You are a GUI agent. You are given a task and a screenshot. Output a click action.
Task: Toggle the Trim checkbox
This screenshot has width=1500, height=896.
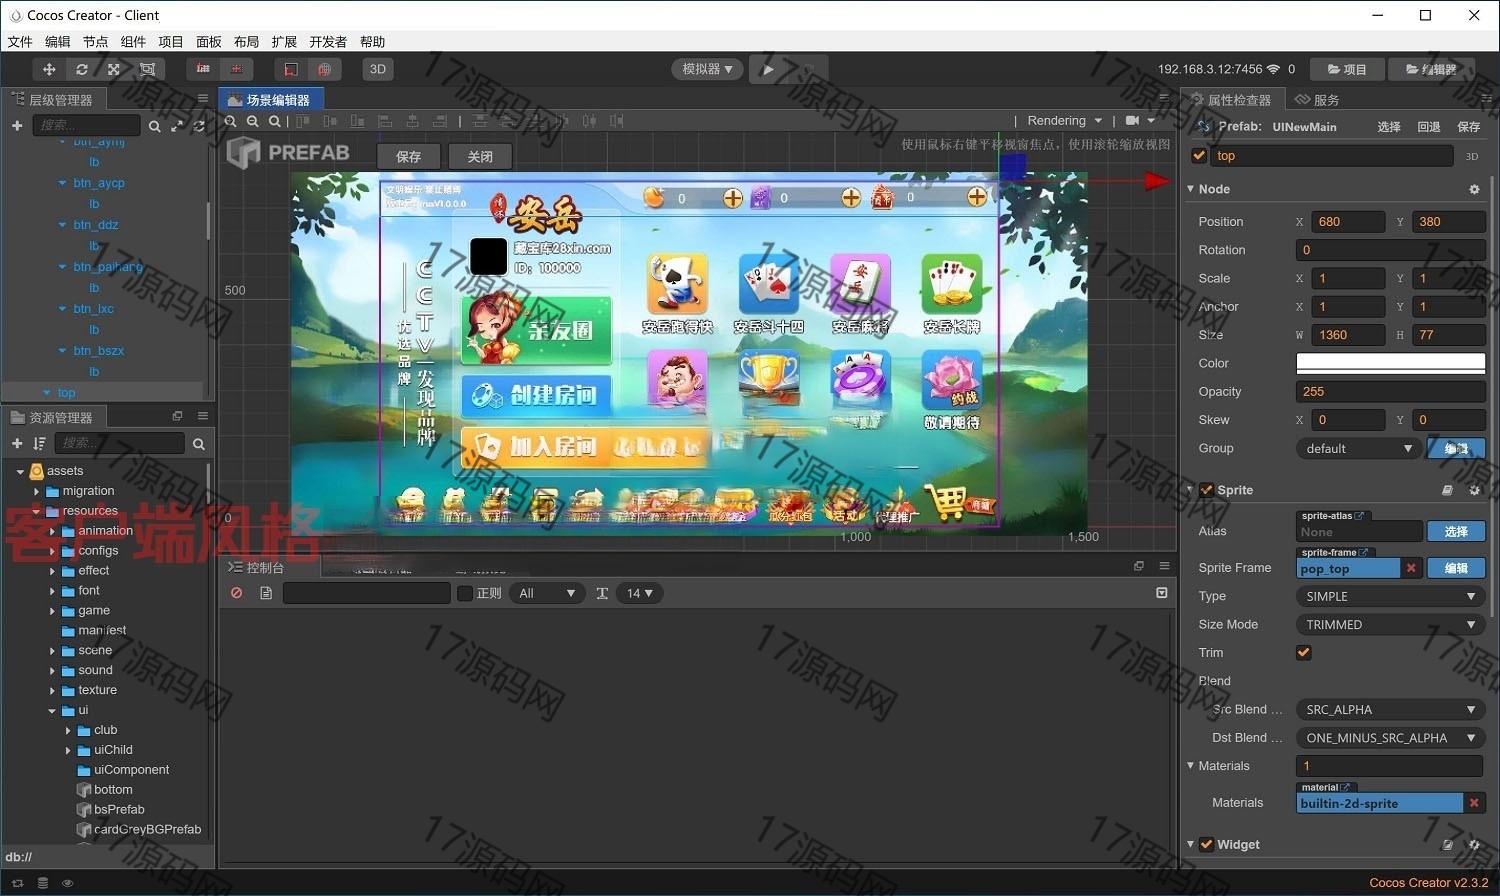pos(1304,653)
